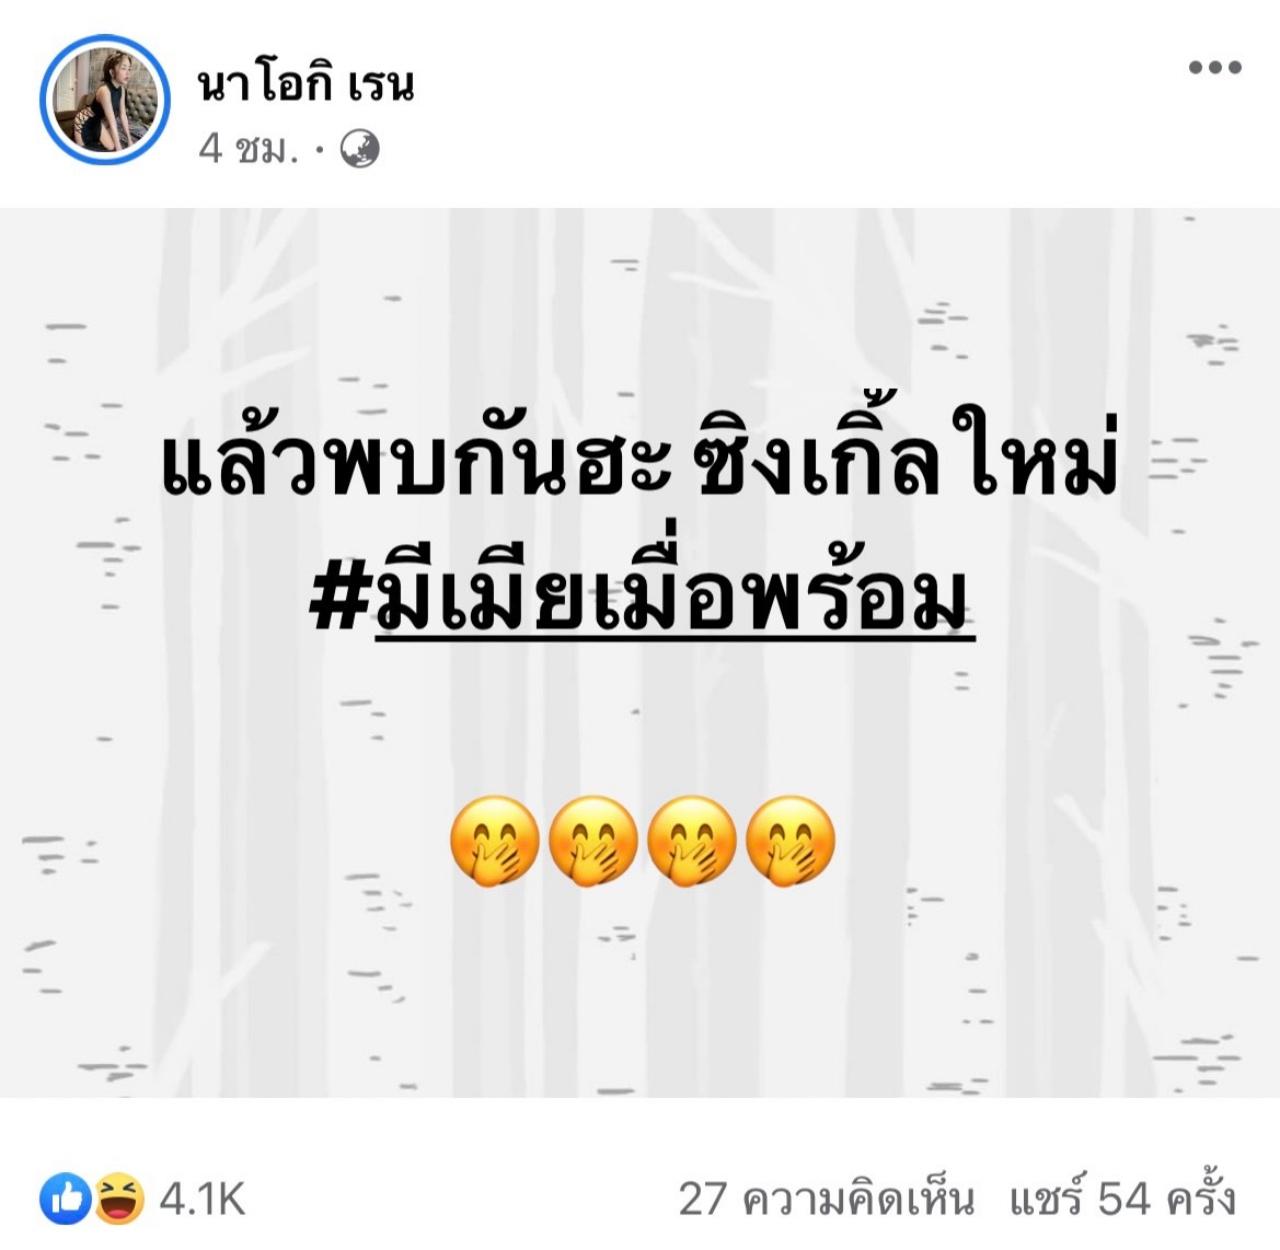Open the three-dot post options menu
1280x1250 pixels.
[x=1215, y=68]
